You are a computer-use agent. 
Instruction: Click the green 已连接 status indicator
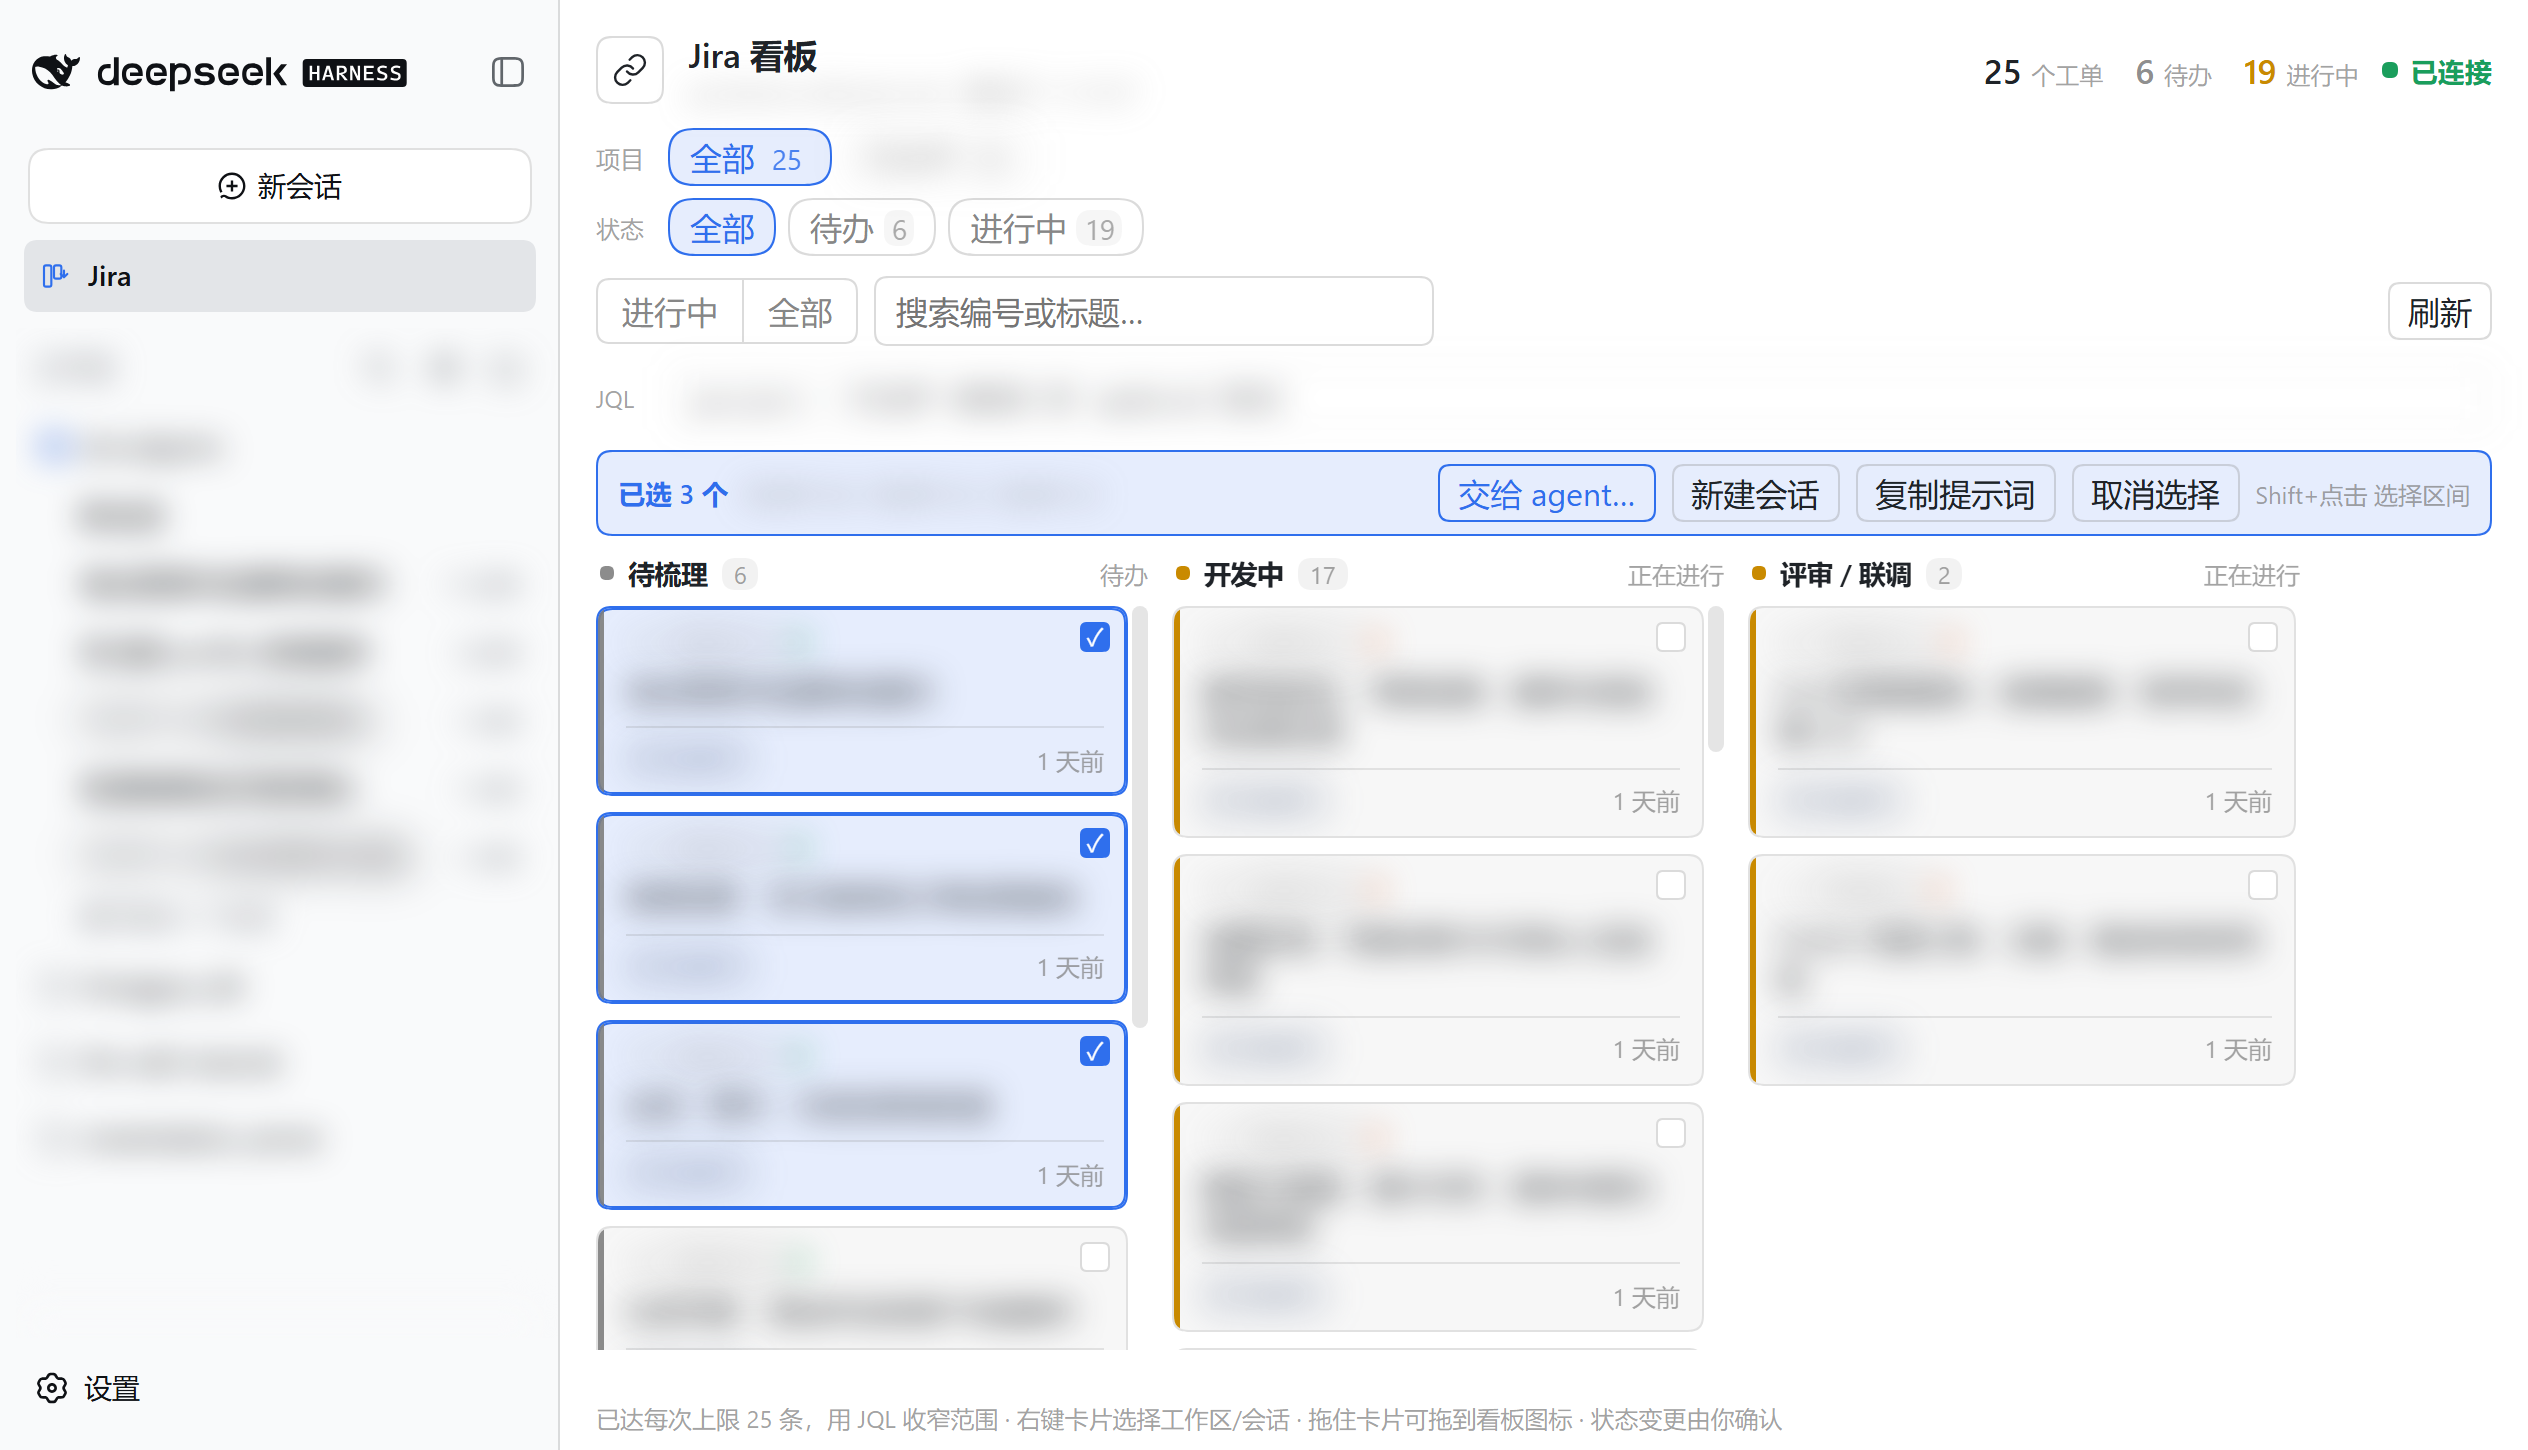click(x=2437, y=73)
